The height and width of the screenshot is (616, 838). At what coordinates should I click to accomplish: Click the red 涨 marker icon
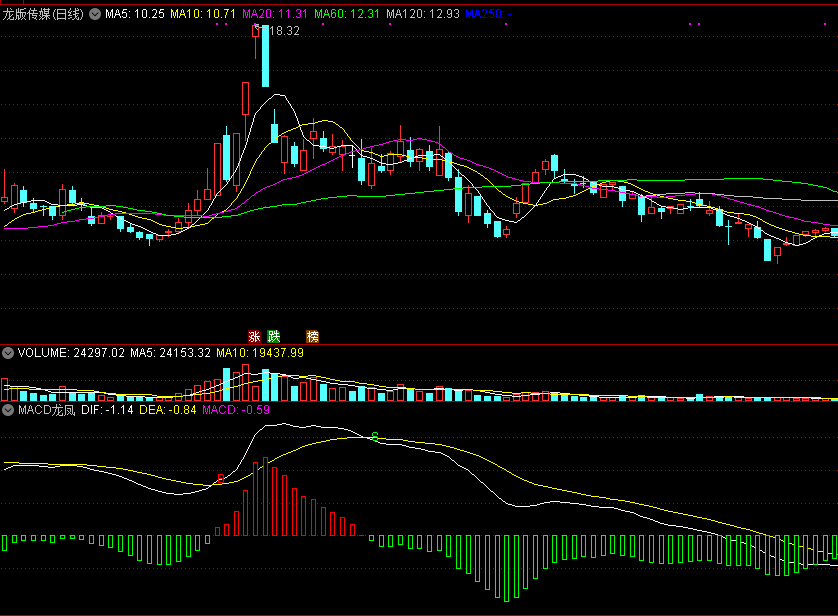pyautogui.click(x=254, y=336)
